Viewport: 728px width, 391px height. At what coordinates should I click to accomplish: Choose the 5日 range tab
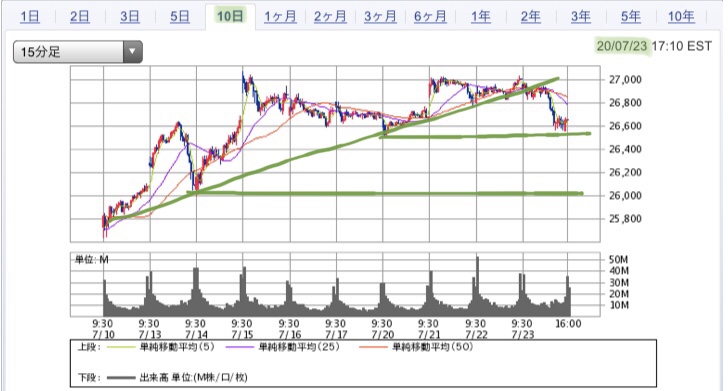point(180,17)
